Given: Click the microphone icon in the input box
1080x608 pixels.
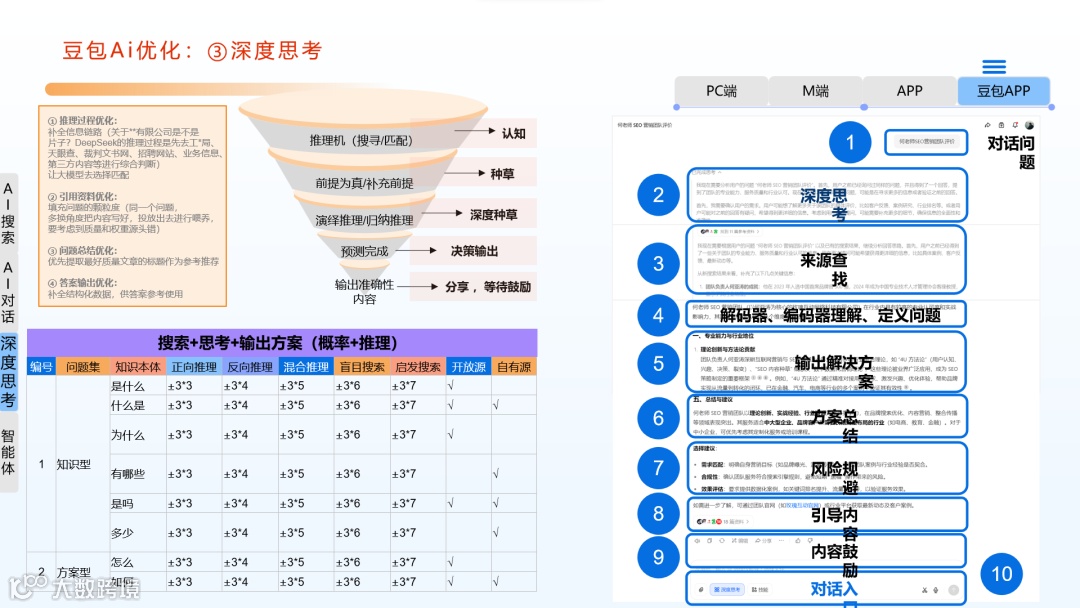Looking at the screenshot, I should pyautogui.click(x=936, y=590).
